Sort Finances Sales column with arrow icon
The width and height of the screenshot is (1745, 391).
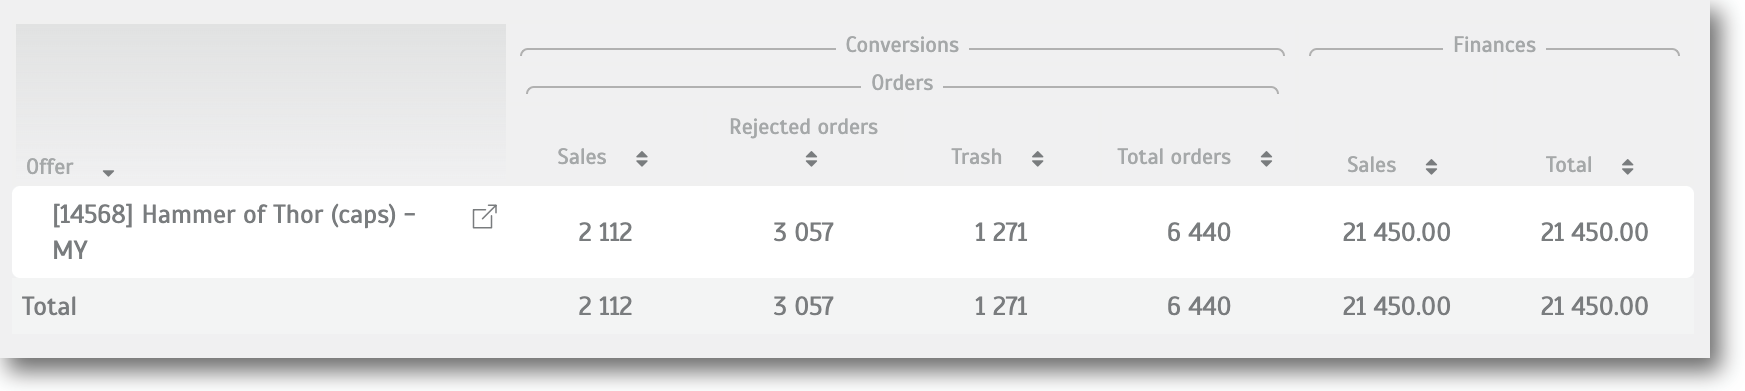(1431, 167)
